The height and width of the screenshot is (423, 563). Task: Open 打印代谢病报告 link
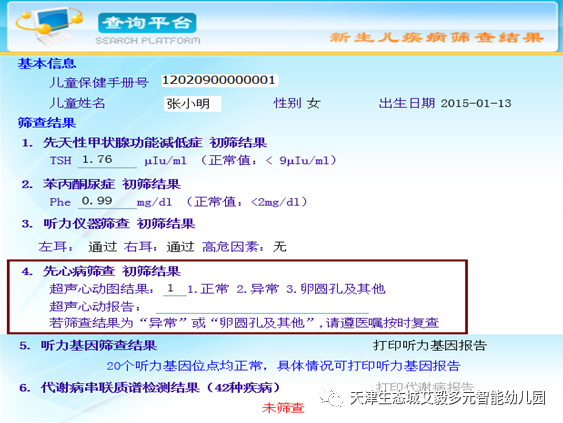pos(425,386)
